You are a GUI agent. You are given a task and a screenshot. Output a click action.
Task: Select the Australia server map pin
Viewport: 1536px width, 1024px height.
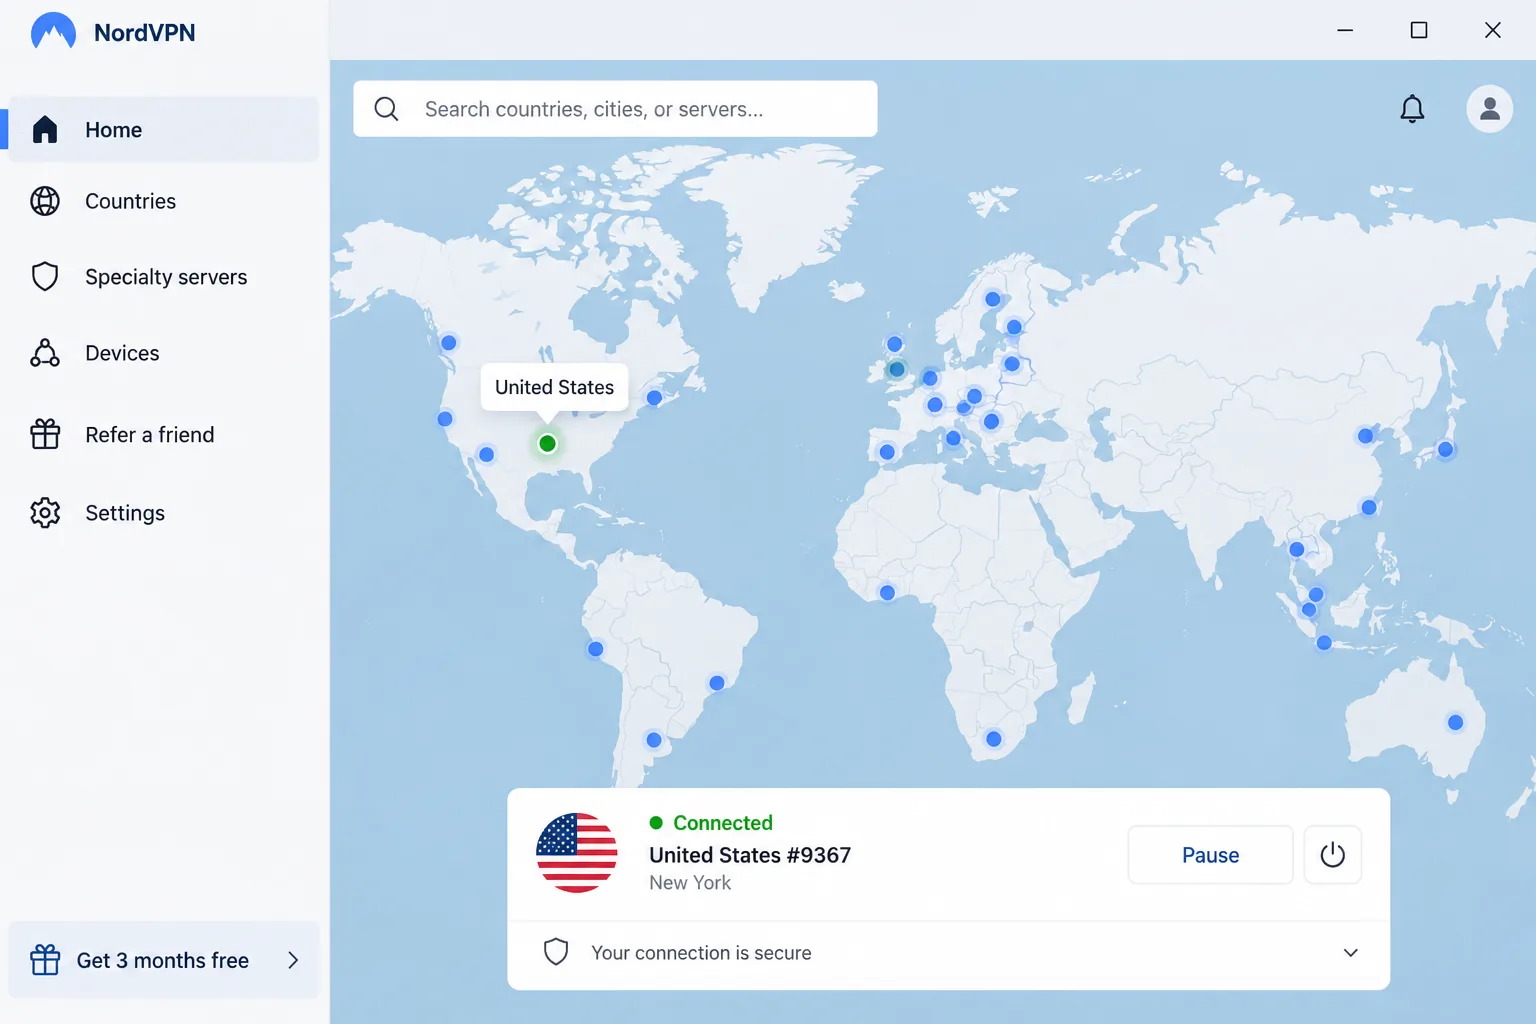click(x=1455, y=722)
